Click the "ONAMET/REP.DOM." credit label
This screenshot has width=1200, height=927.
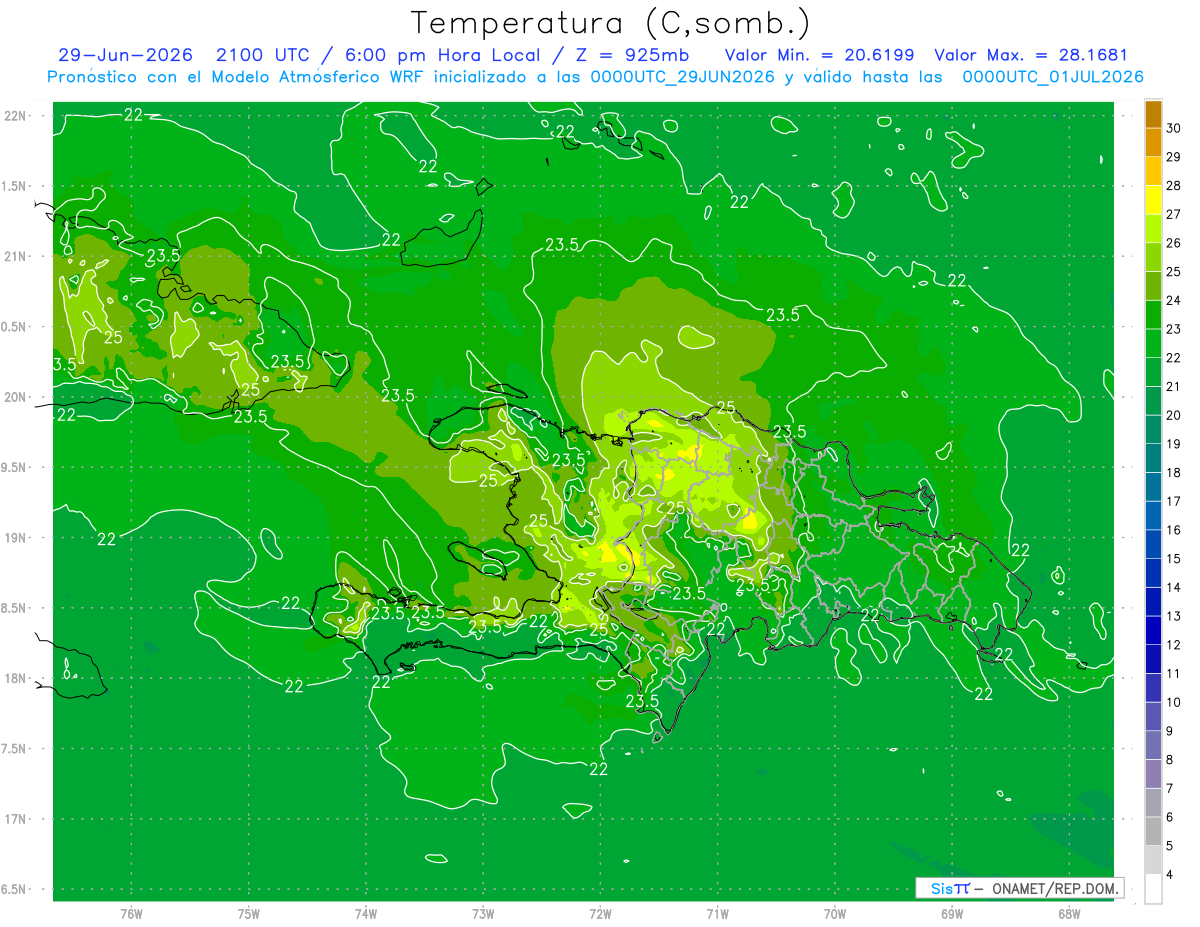1054,888
